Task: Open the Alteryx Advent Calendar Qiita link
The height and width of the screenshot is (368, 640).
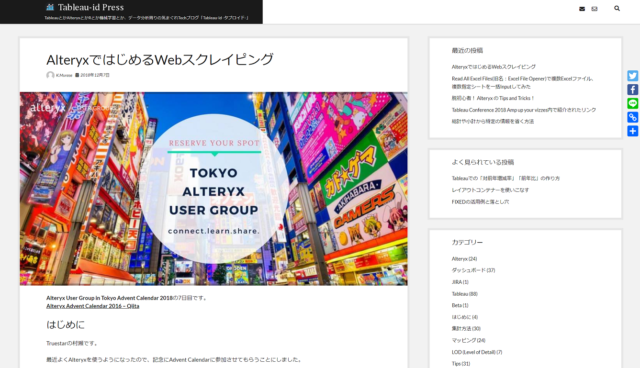Action: pyautogui.click(x=93, y=306)
